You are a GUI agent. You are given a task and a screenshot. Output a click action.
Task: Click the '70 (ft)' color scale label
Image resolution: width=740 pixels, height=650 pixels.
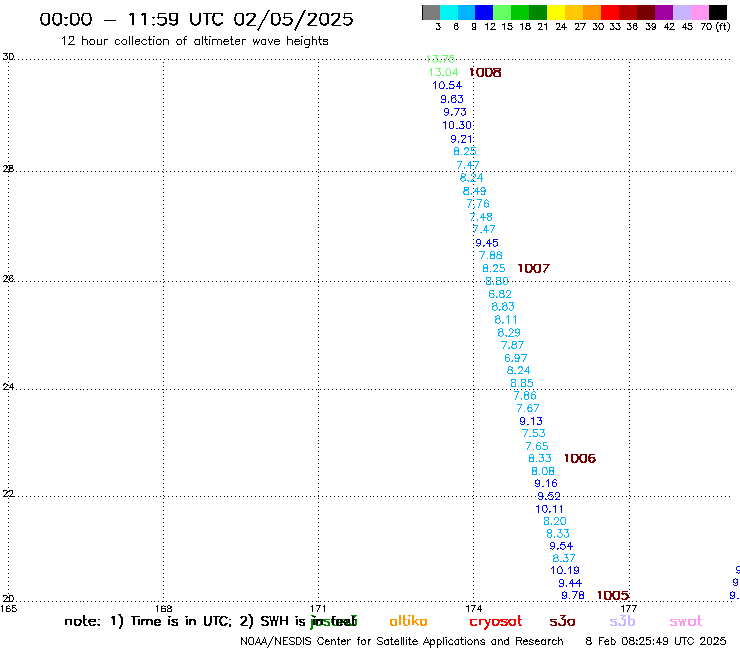[x=715, y=27]
